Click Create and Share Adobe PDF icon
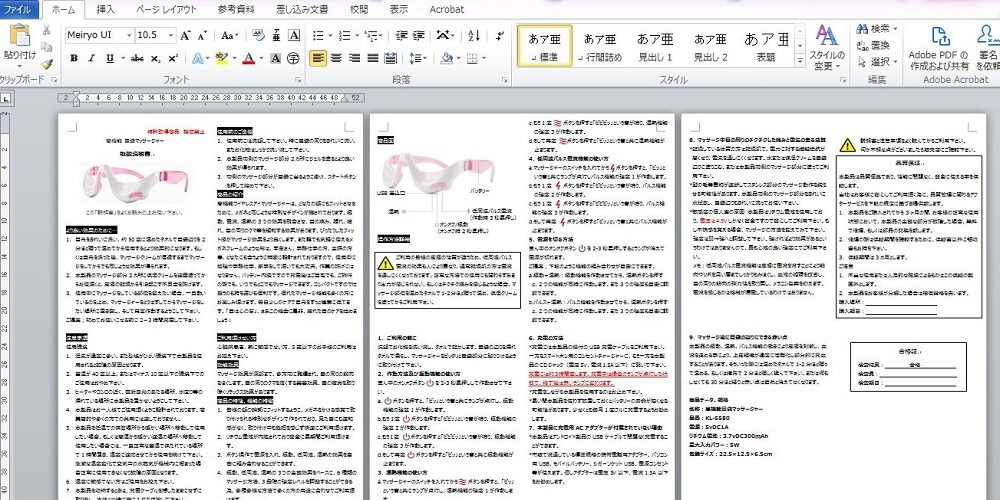 click(939, 49)
